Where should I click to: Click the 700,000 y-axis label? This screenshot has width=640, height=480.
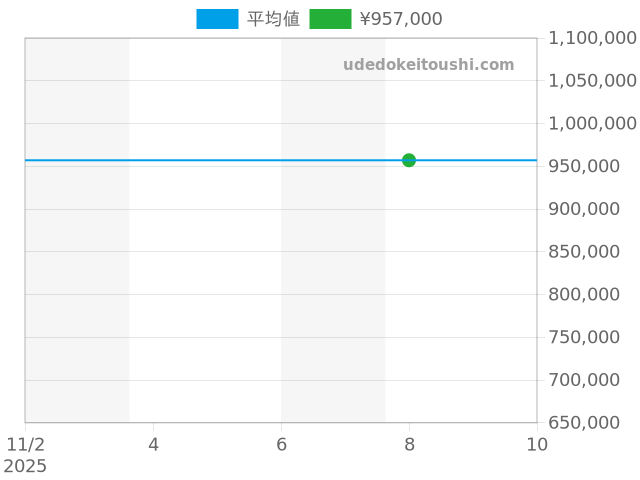tap(592, 380)
